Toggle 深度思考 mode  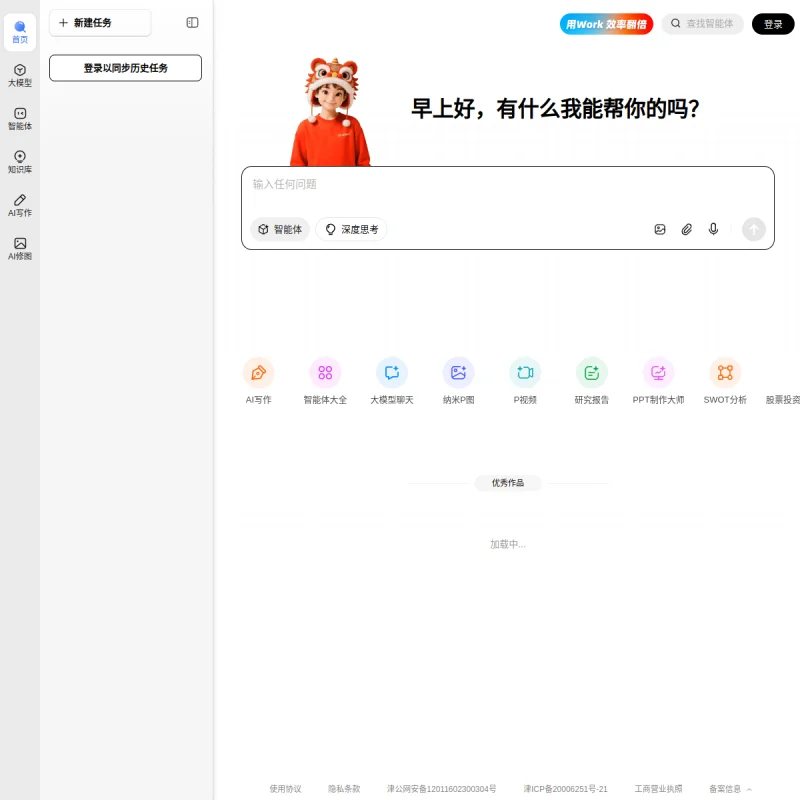click(x=352, y=230)
